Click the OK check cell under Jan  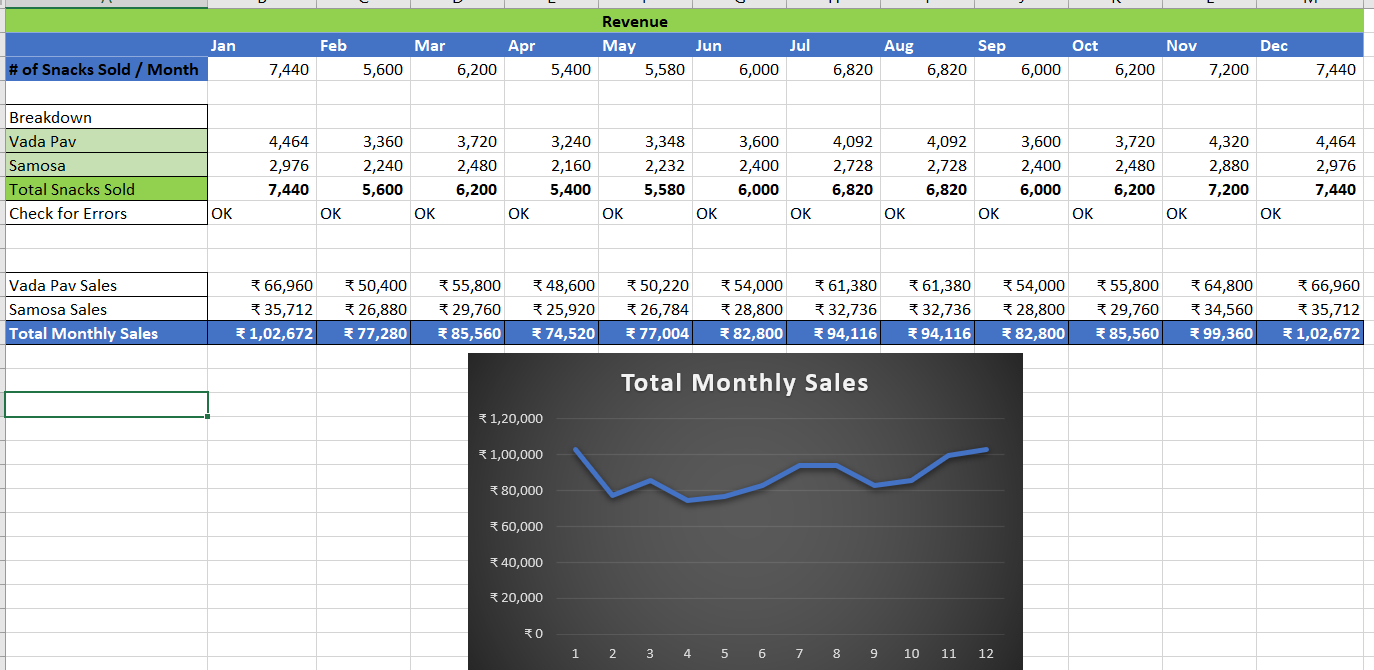pyautogui.click(x=262, y=213)
